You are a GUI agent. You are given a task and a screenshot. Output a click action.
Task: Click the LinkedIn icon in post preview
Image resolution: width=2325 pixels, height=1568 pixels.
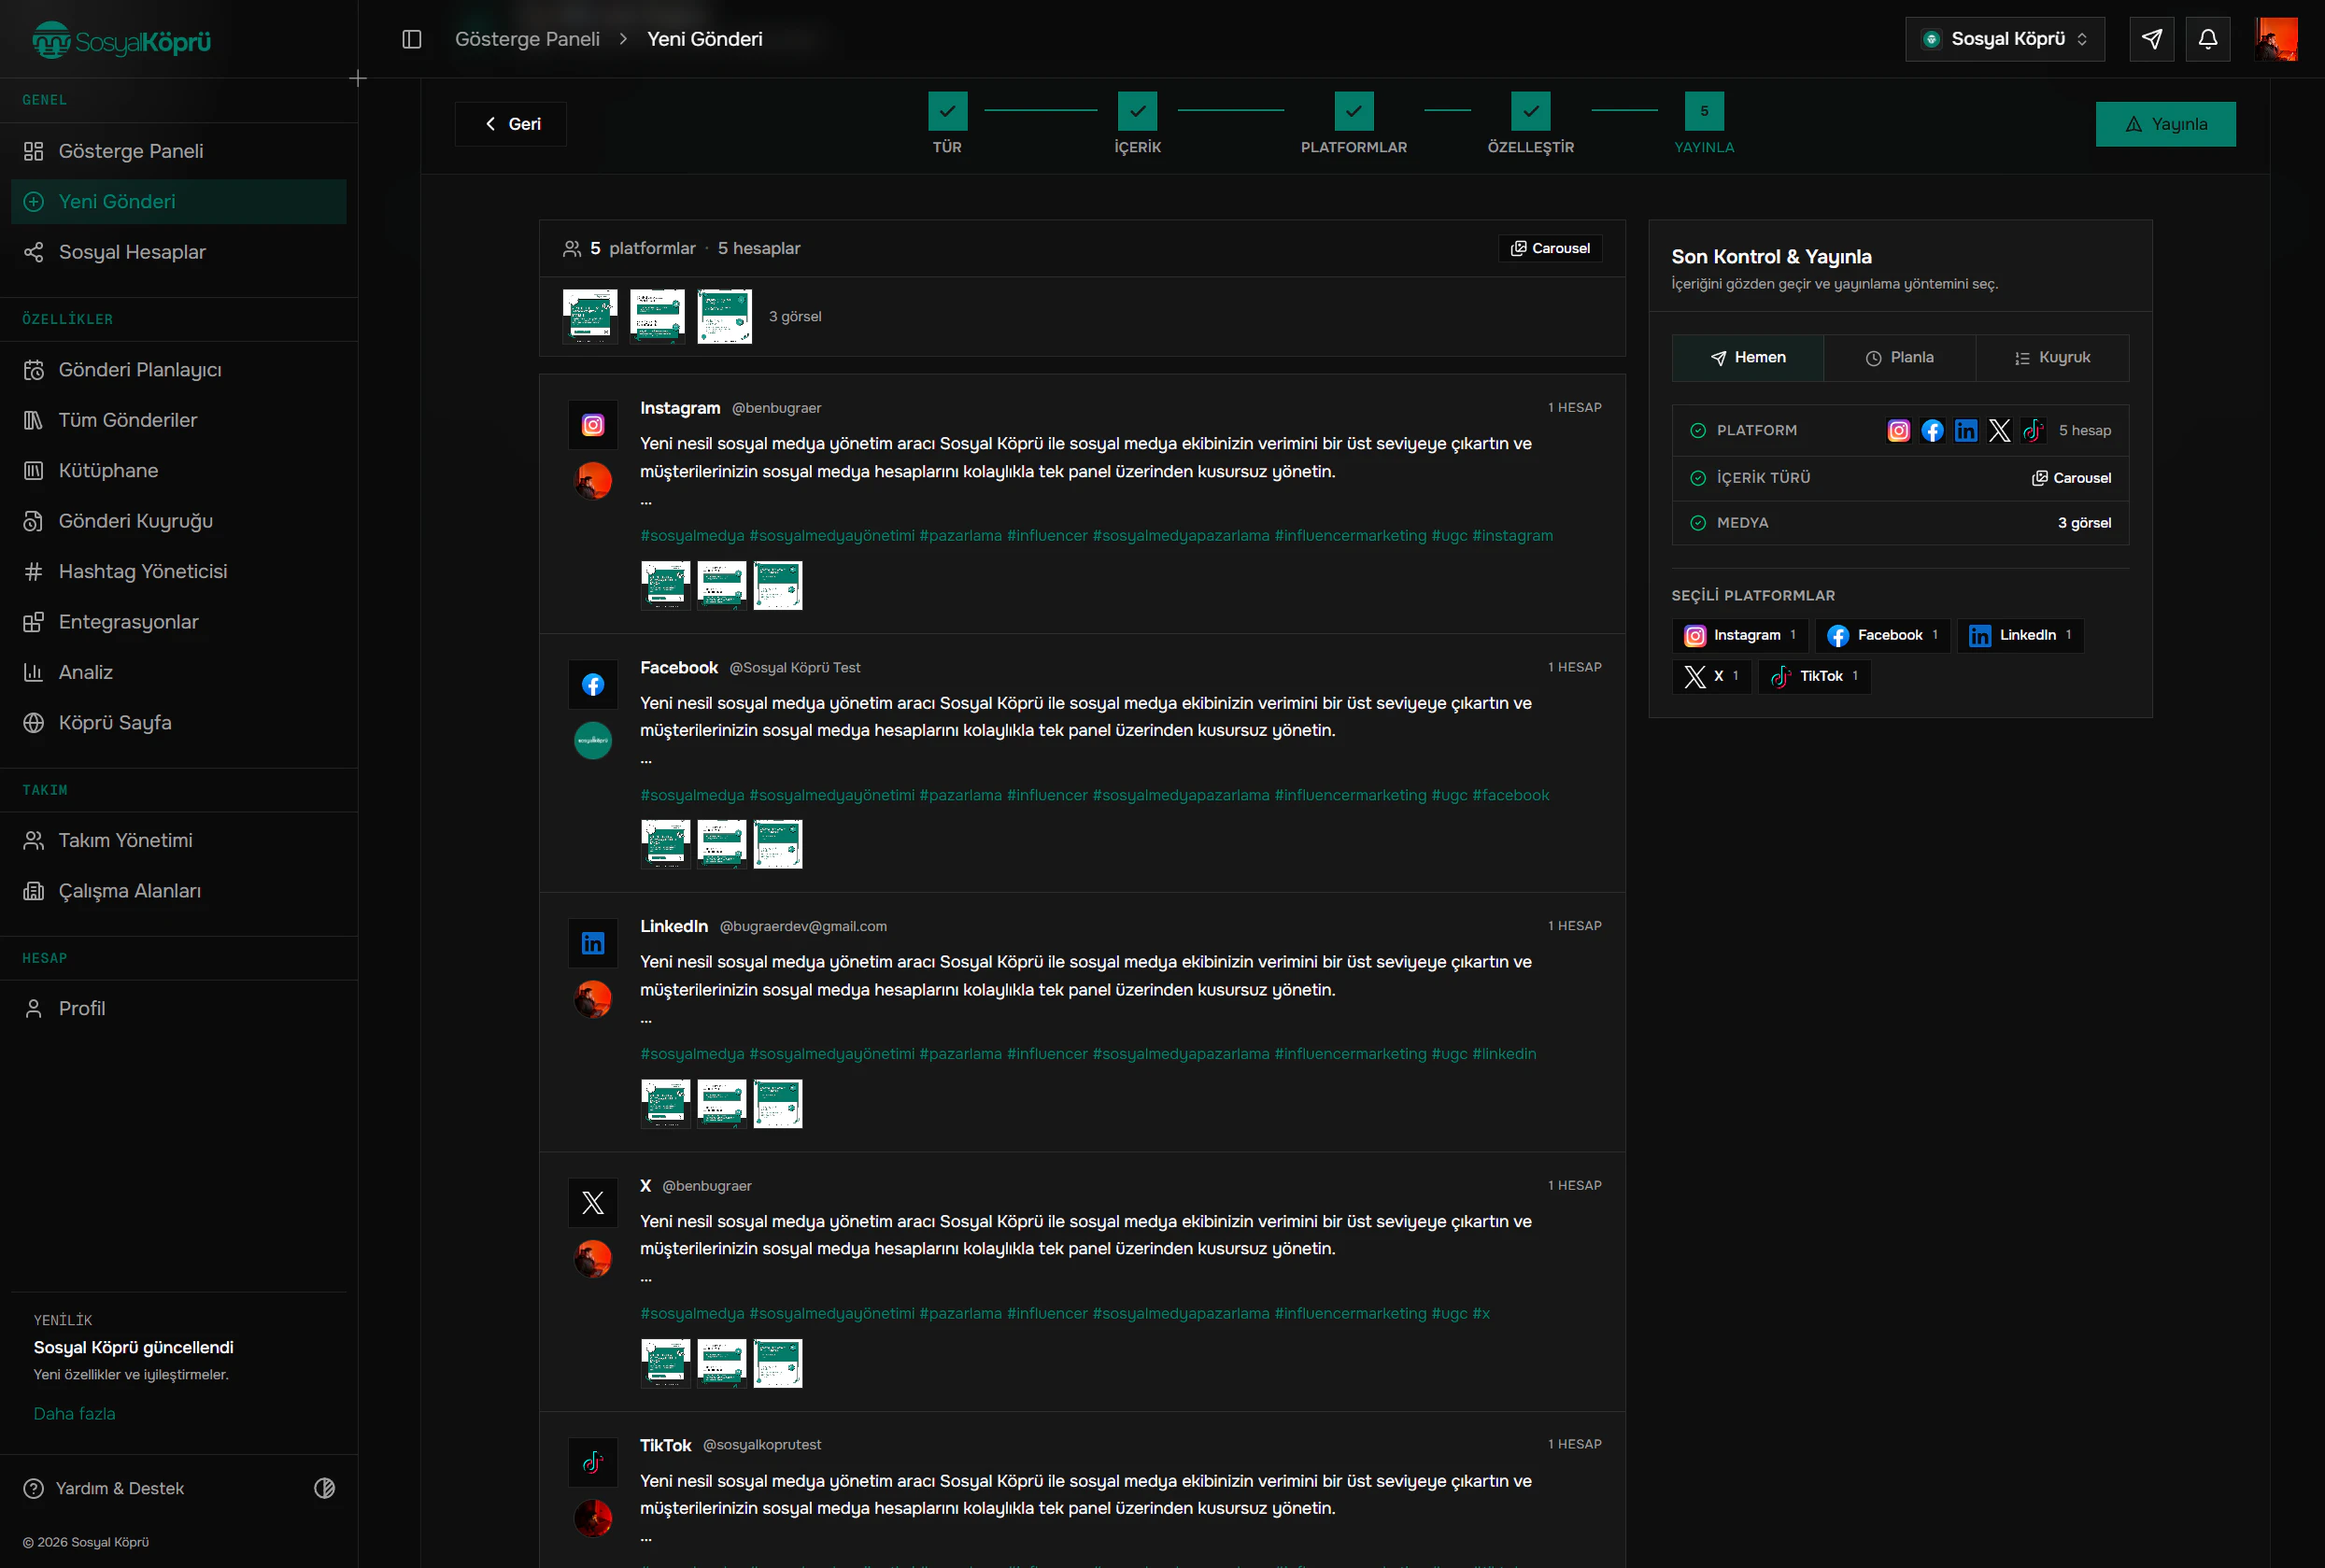point(593,944)
